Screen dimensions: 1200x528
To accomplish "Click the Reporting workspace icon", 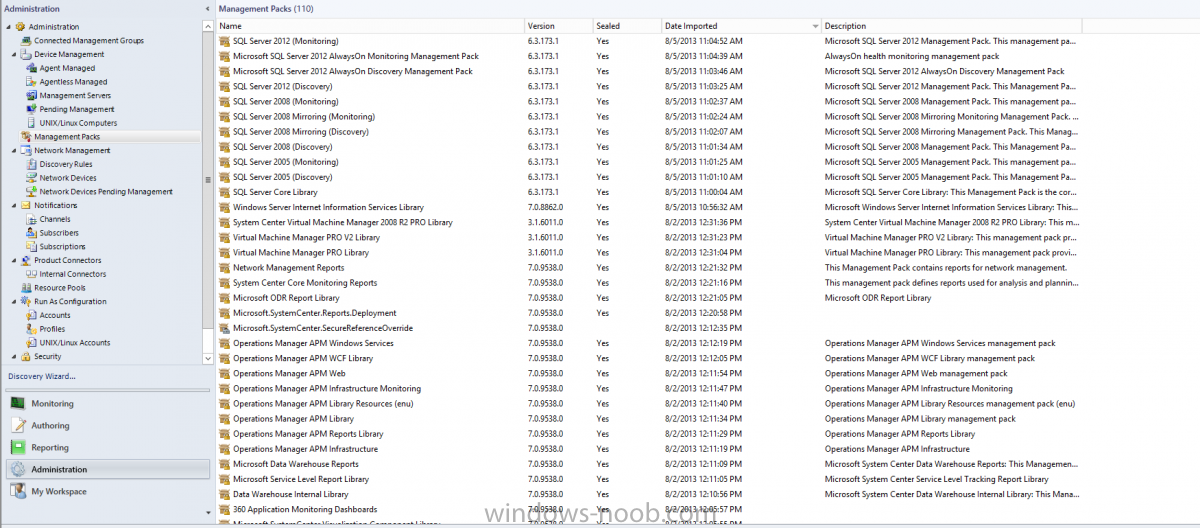I will (18, 448).
